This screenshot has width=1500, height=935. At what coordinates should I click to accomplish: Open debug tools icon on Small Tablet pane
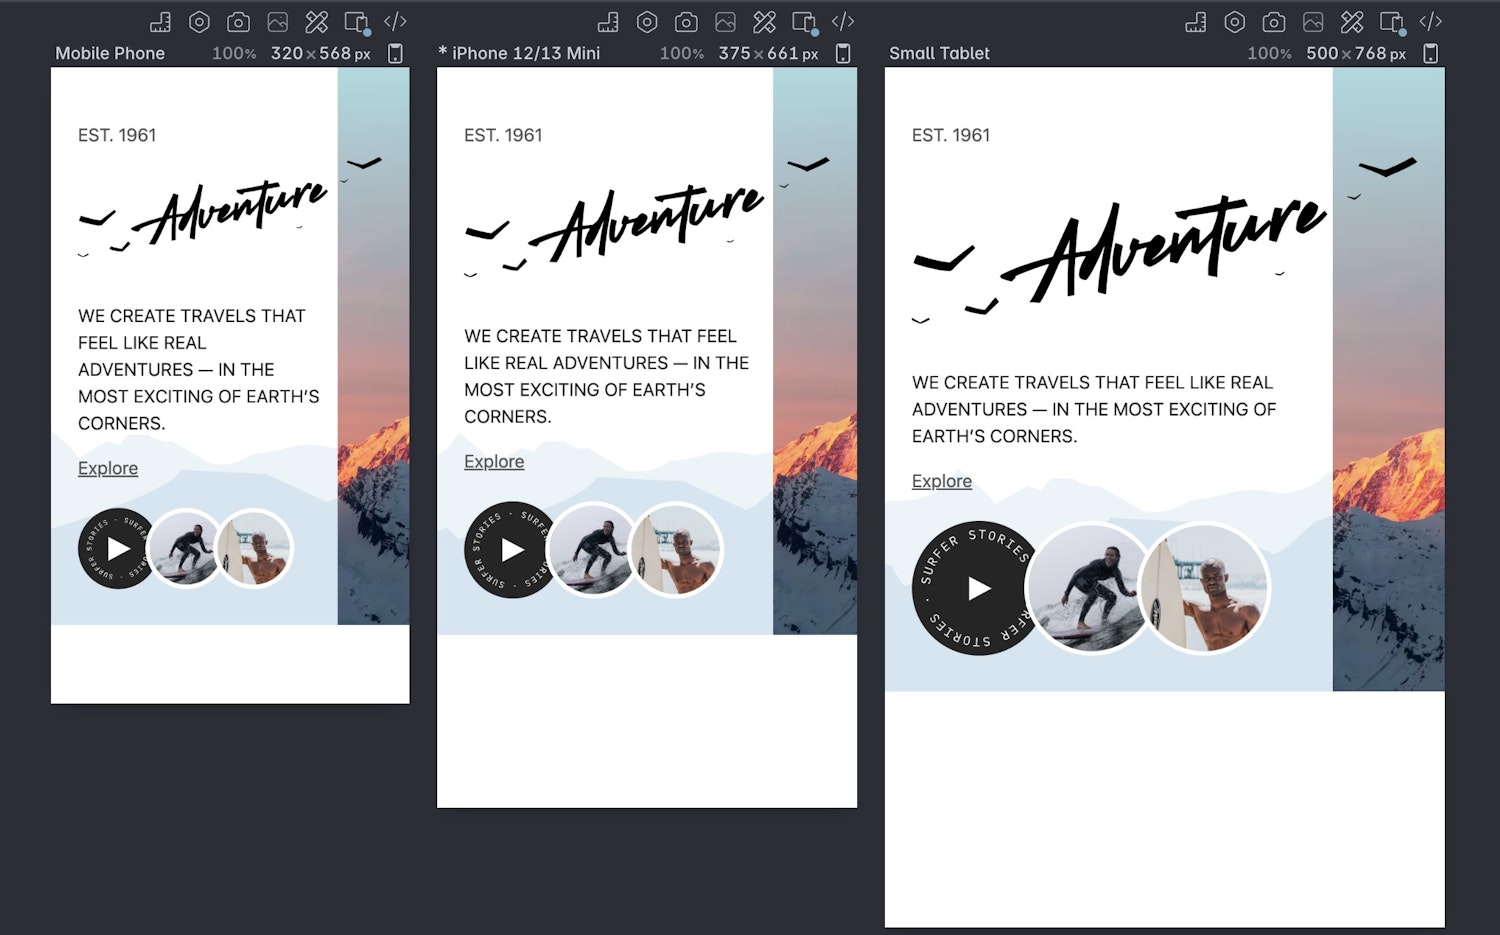(1352, 22)
